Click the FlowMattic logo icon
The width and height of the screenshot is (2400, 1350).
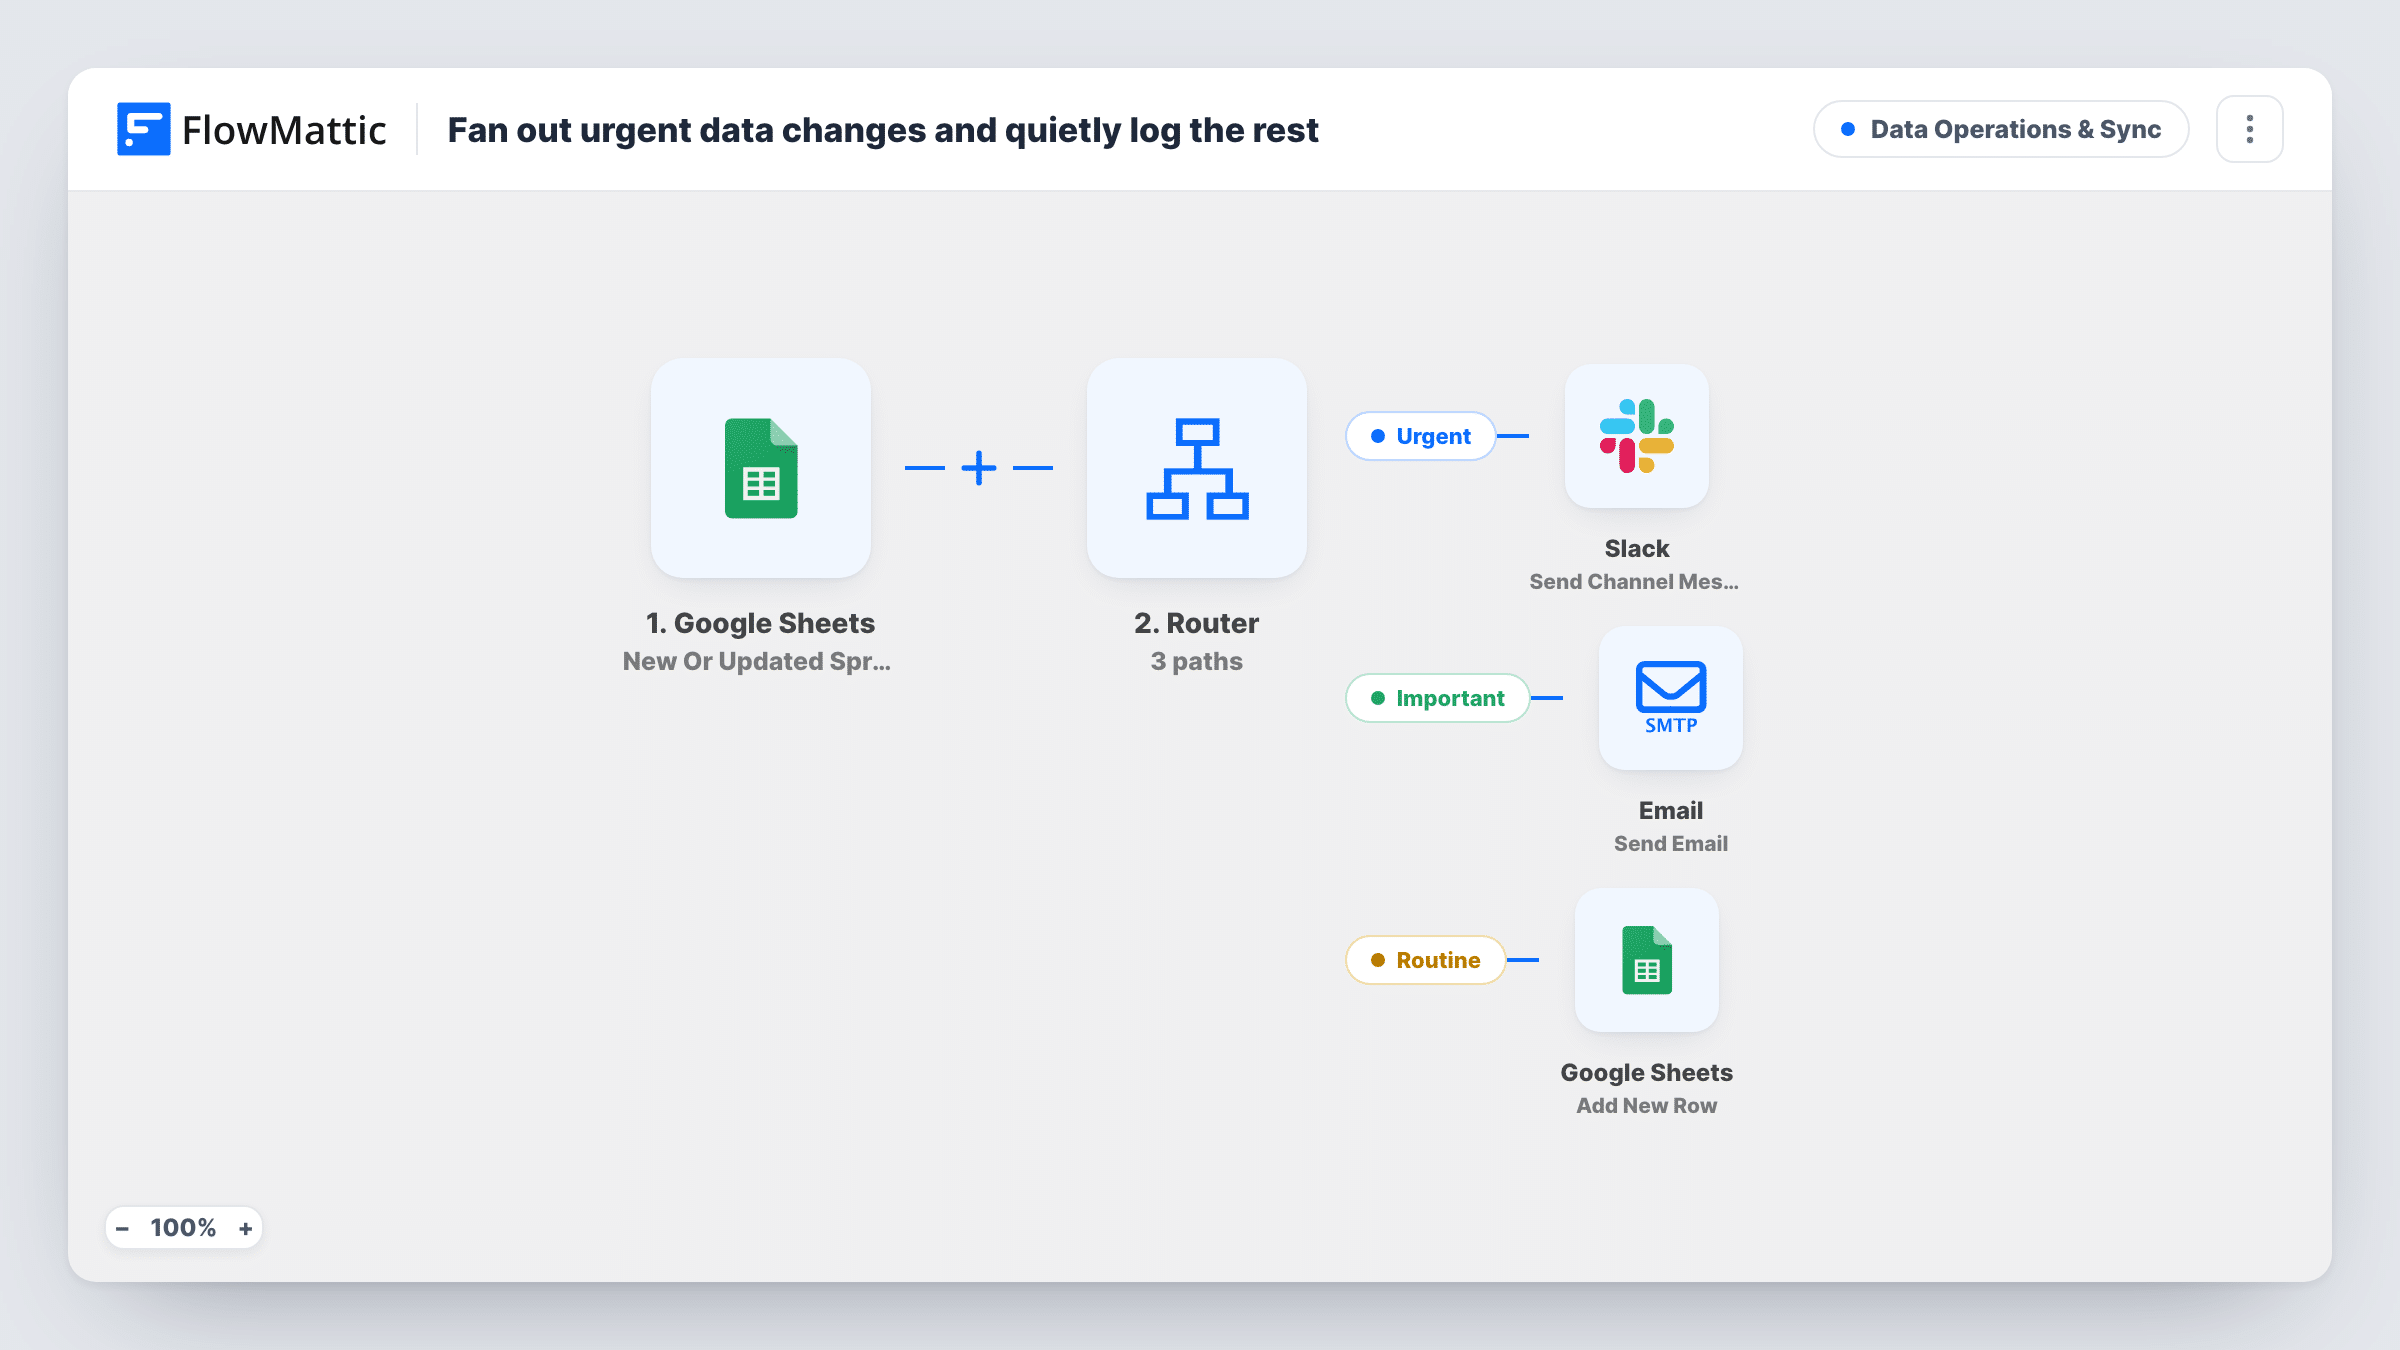pyautogui.click(x=143, y=129)
